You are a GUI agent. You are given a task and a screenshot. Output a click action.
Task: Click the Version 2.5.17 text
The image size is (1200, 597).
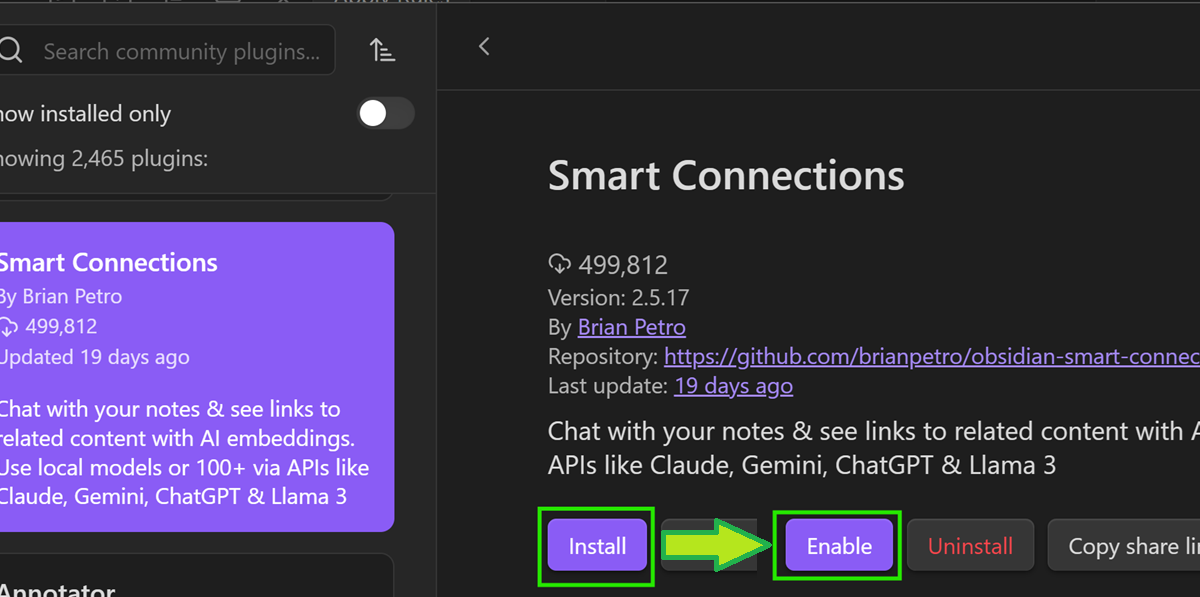point(618,297)
